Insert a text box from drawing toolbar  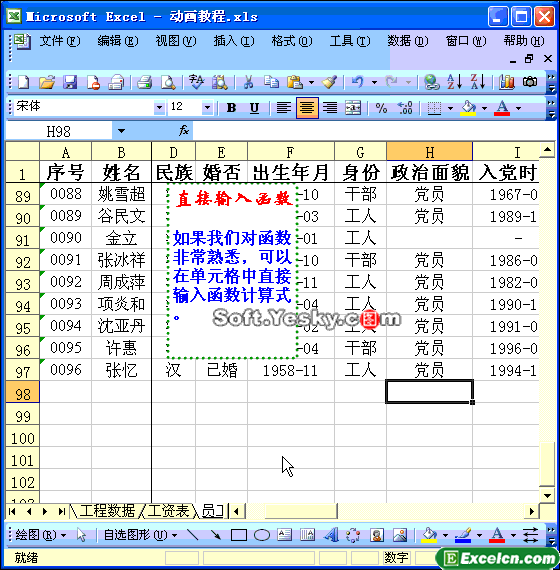pos(284,535)
